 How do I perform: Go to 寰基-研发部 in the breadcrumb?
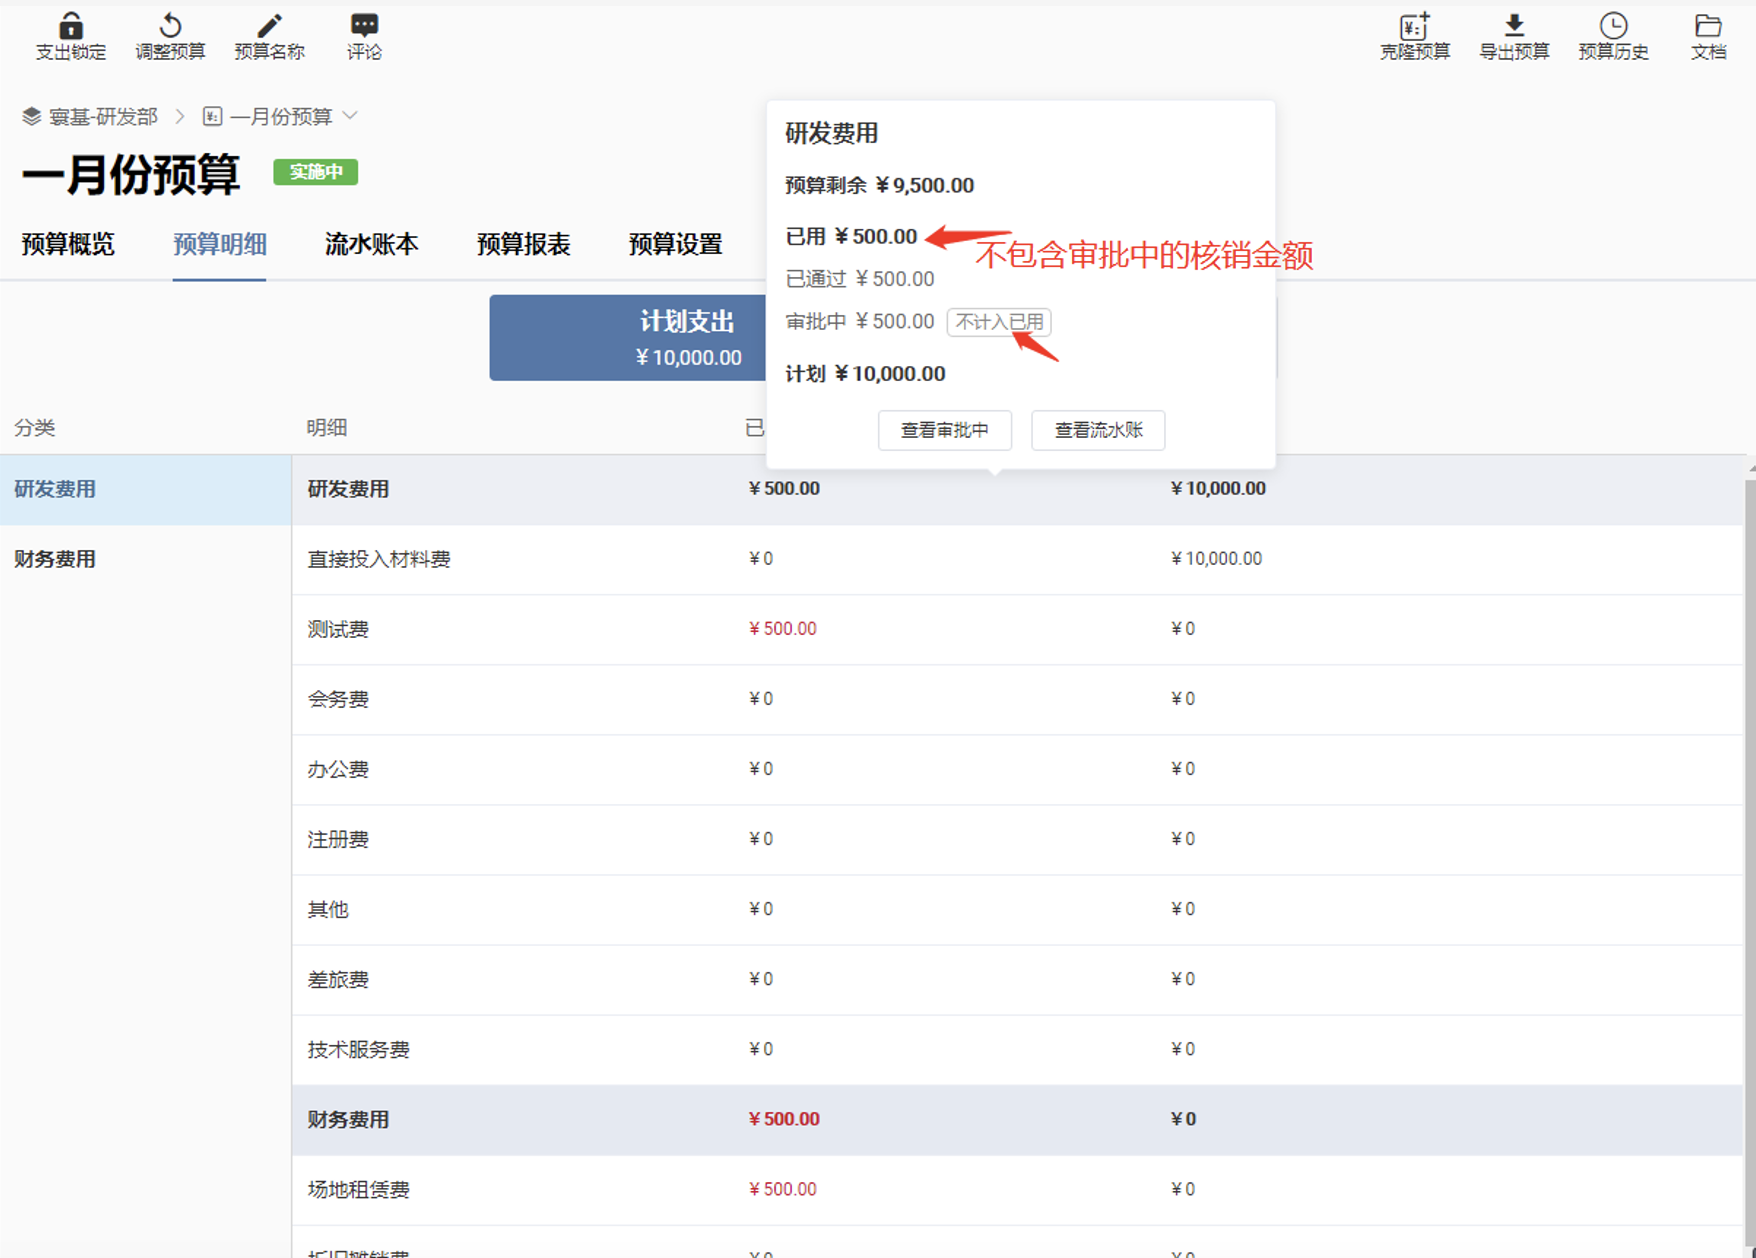pos(102,117)
